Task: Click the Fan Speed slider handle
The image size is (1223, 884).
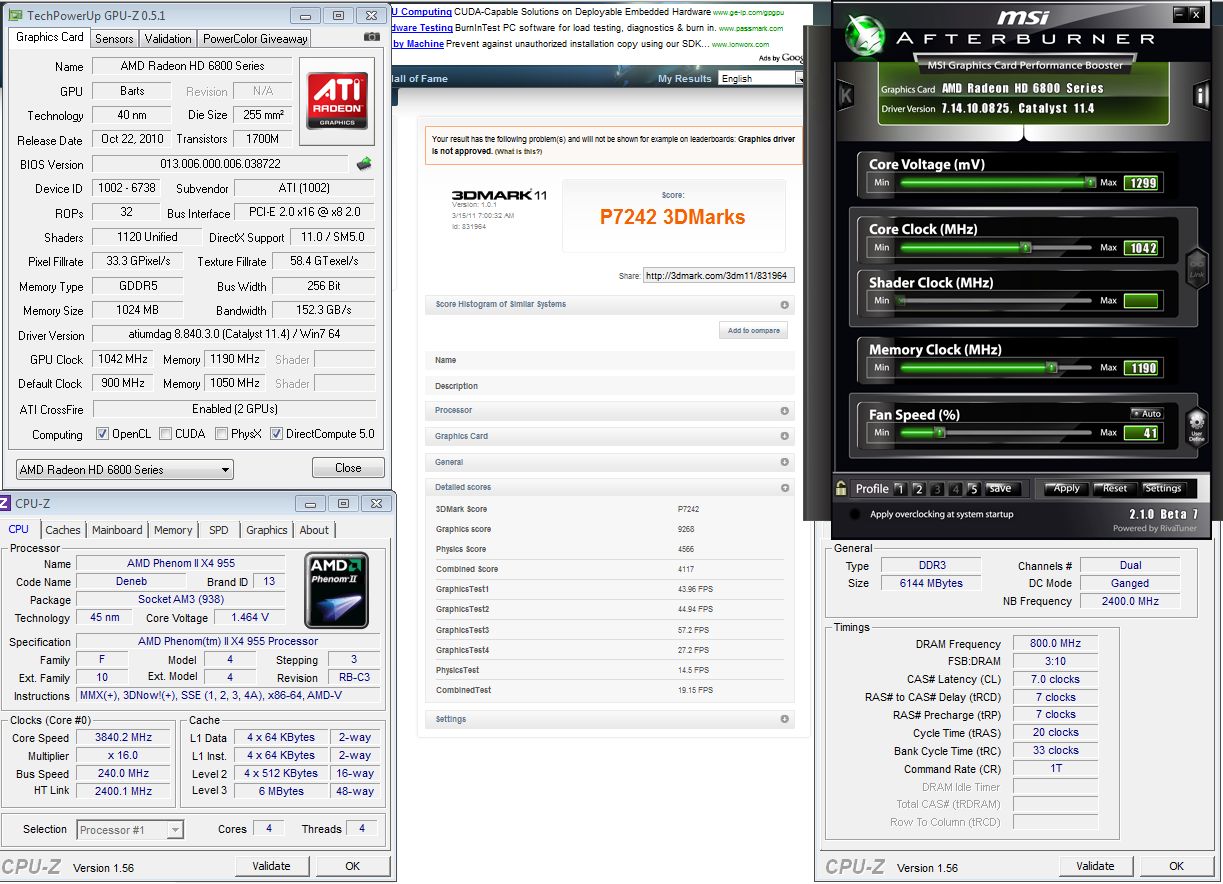Action: click(x=939, y=433)
